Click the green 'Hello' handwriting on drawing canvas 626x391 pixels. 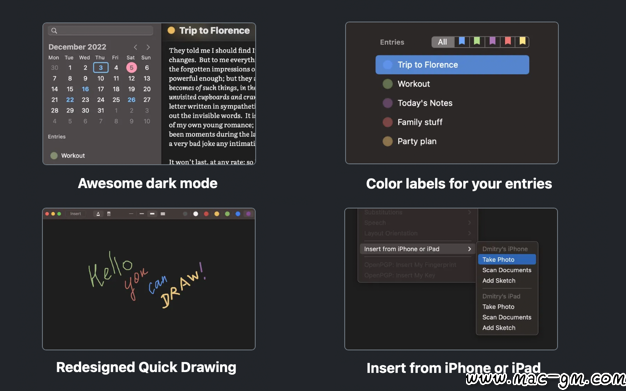[110, 269]
